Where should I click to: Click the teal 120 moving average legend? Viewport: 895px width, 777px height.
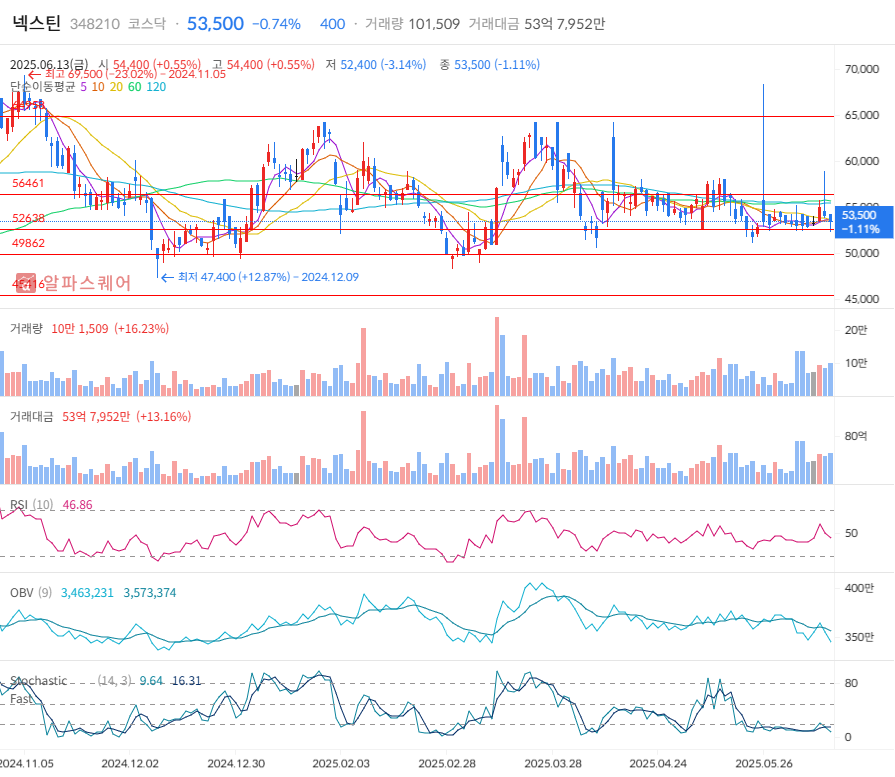[x=156, y=87]
